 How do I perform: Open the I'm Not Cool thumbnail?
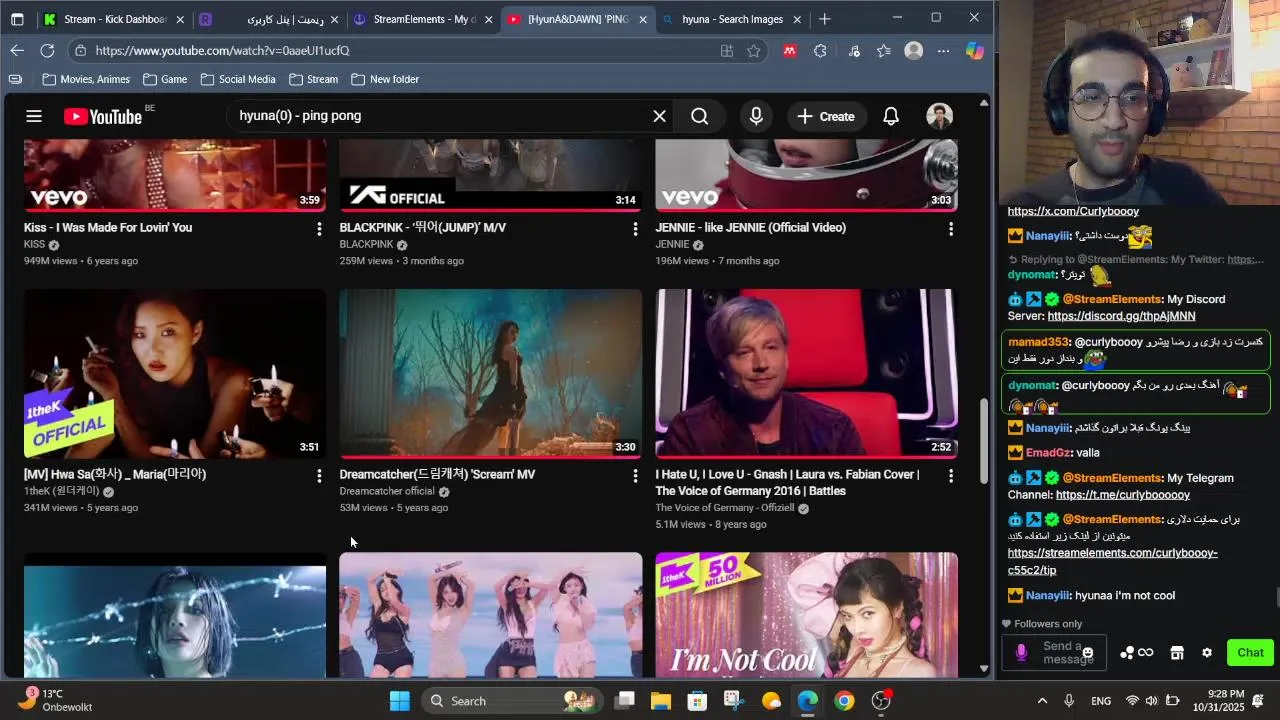pyautogui.click(x=807, y=615)
